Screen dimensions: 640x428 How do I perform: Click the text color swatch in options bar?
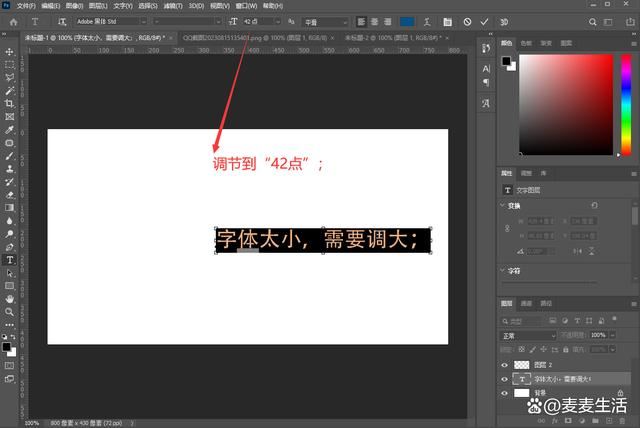pos(408,21)
